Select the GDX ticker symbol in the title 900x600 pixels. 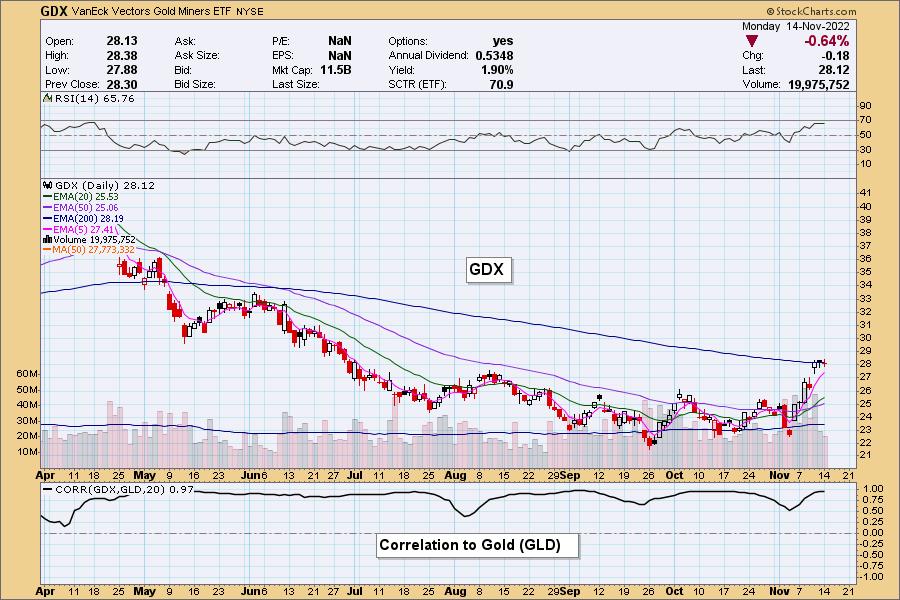(55, 11)
